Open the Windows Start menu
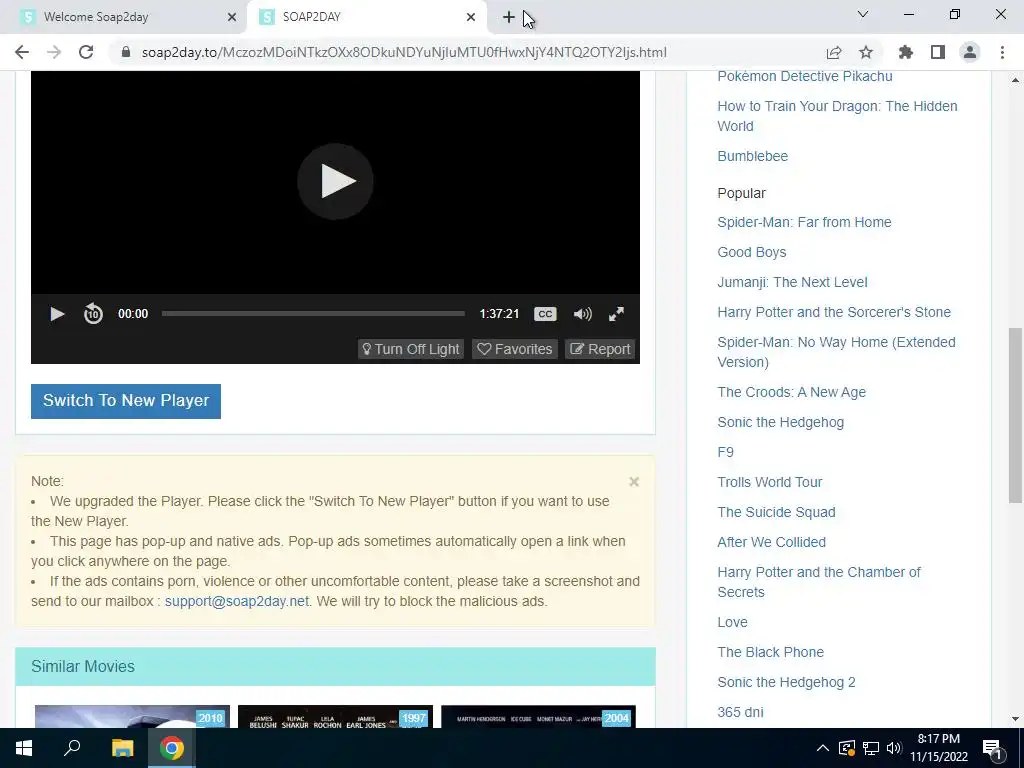1024x768 pixels. [24, 748]
